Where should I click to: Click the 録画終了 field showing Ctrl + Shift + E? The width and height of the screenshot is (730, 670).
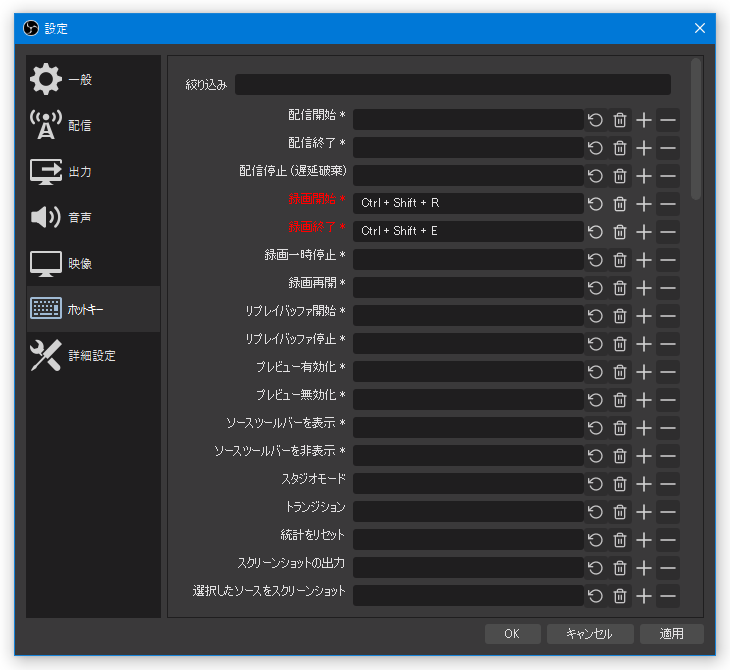468,232
